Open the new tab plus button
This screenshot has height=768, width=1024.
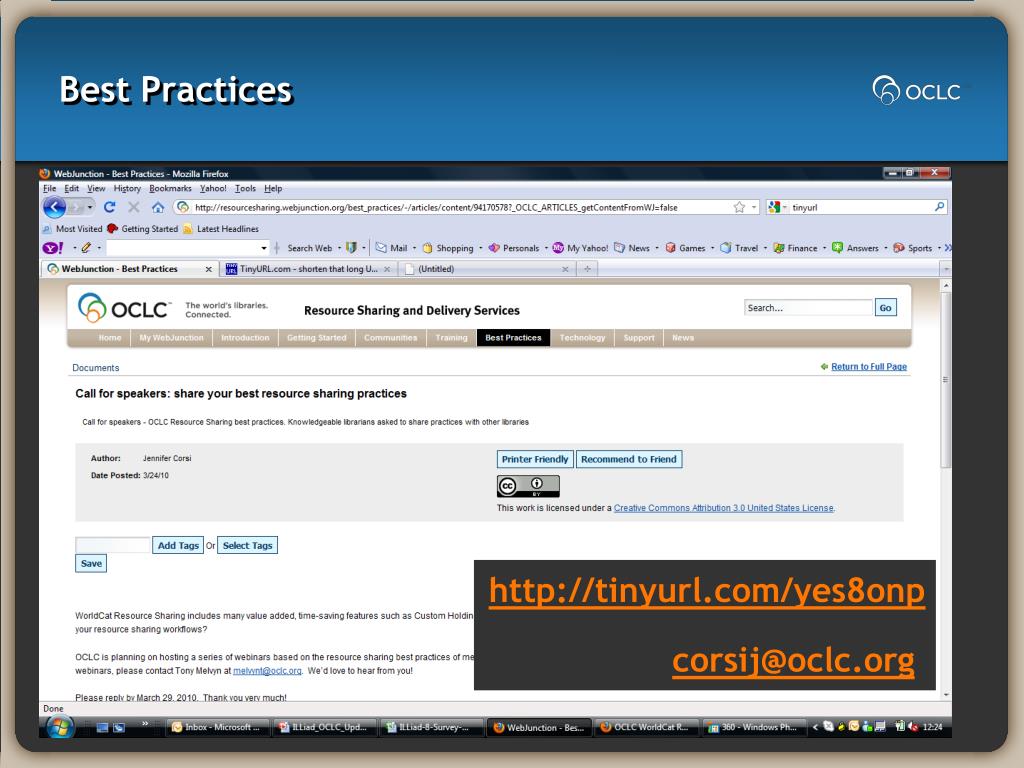click(588, 268)
